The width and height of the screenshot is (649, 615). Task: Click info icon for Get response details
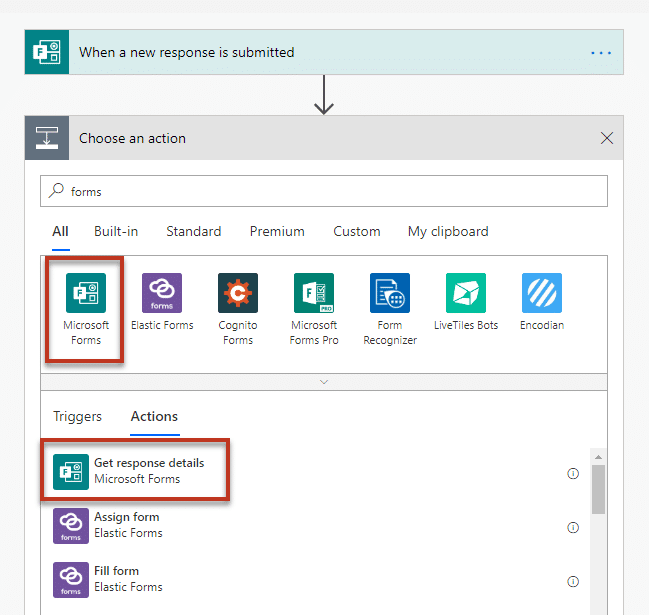(573, 474)
